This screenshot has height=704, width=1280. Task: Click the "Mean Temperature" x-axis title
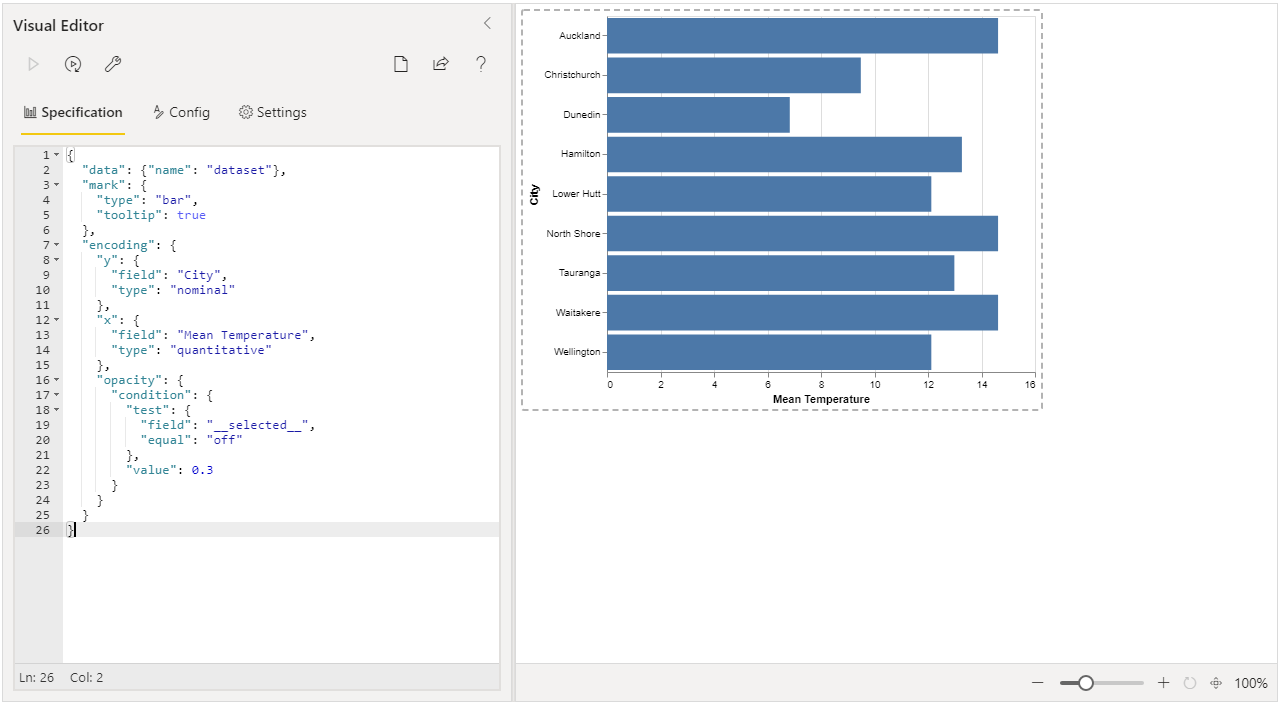[821, 399]
